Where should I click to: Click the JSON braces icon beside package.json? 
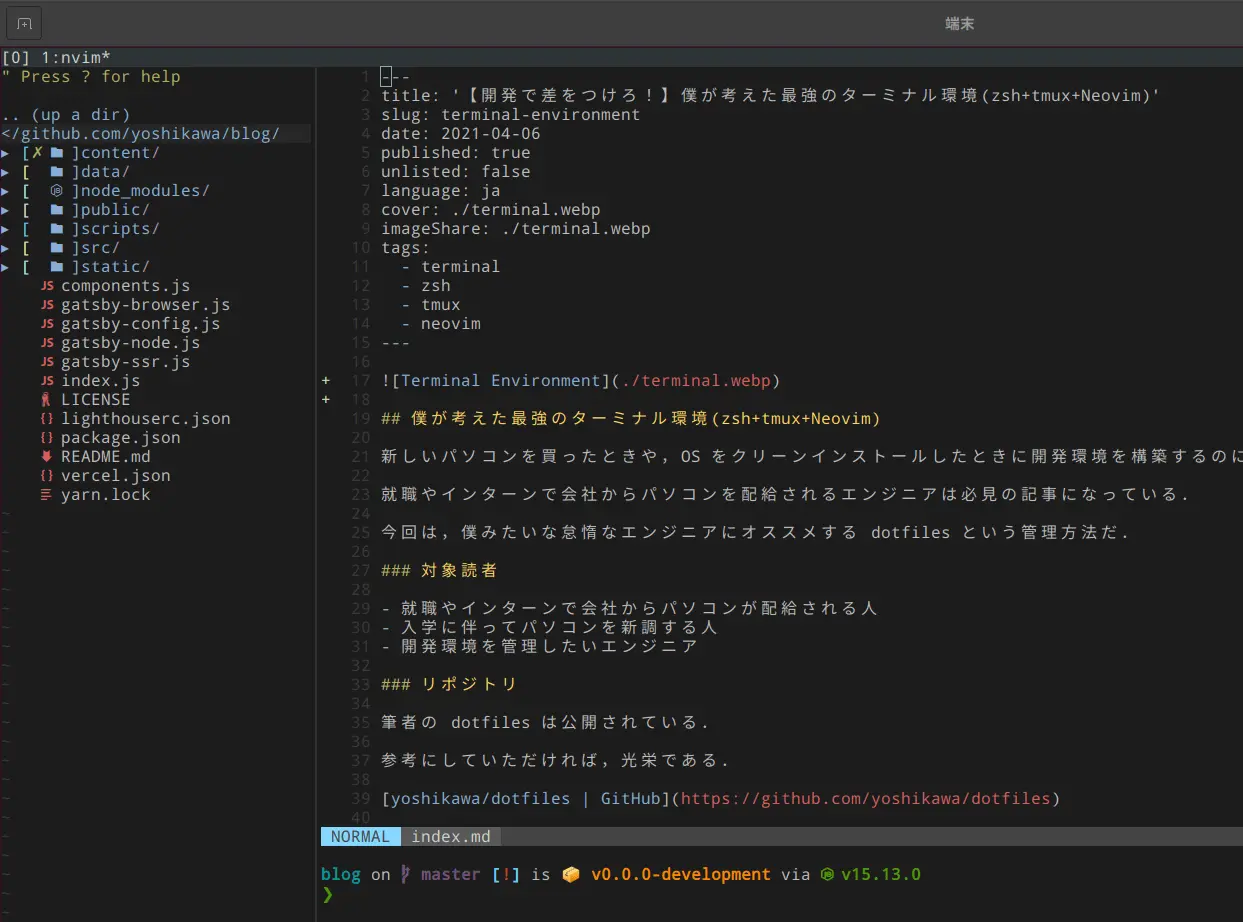[x=47, y=438]
